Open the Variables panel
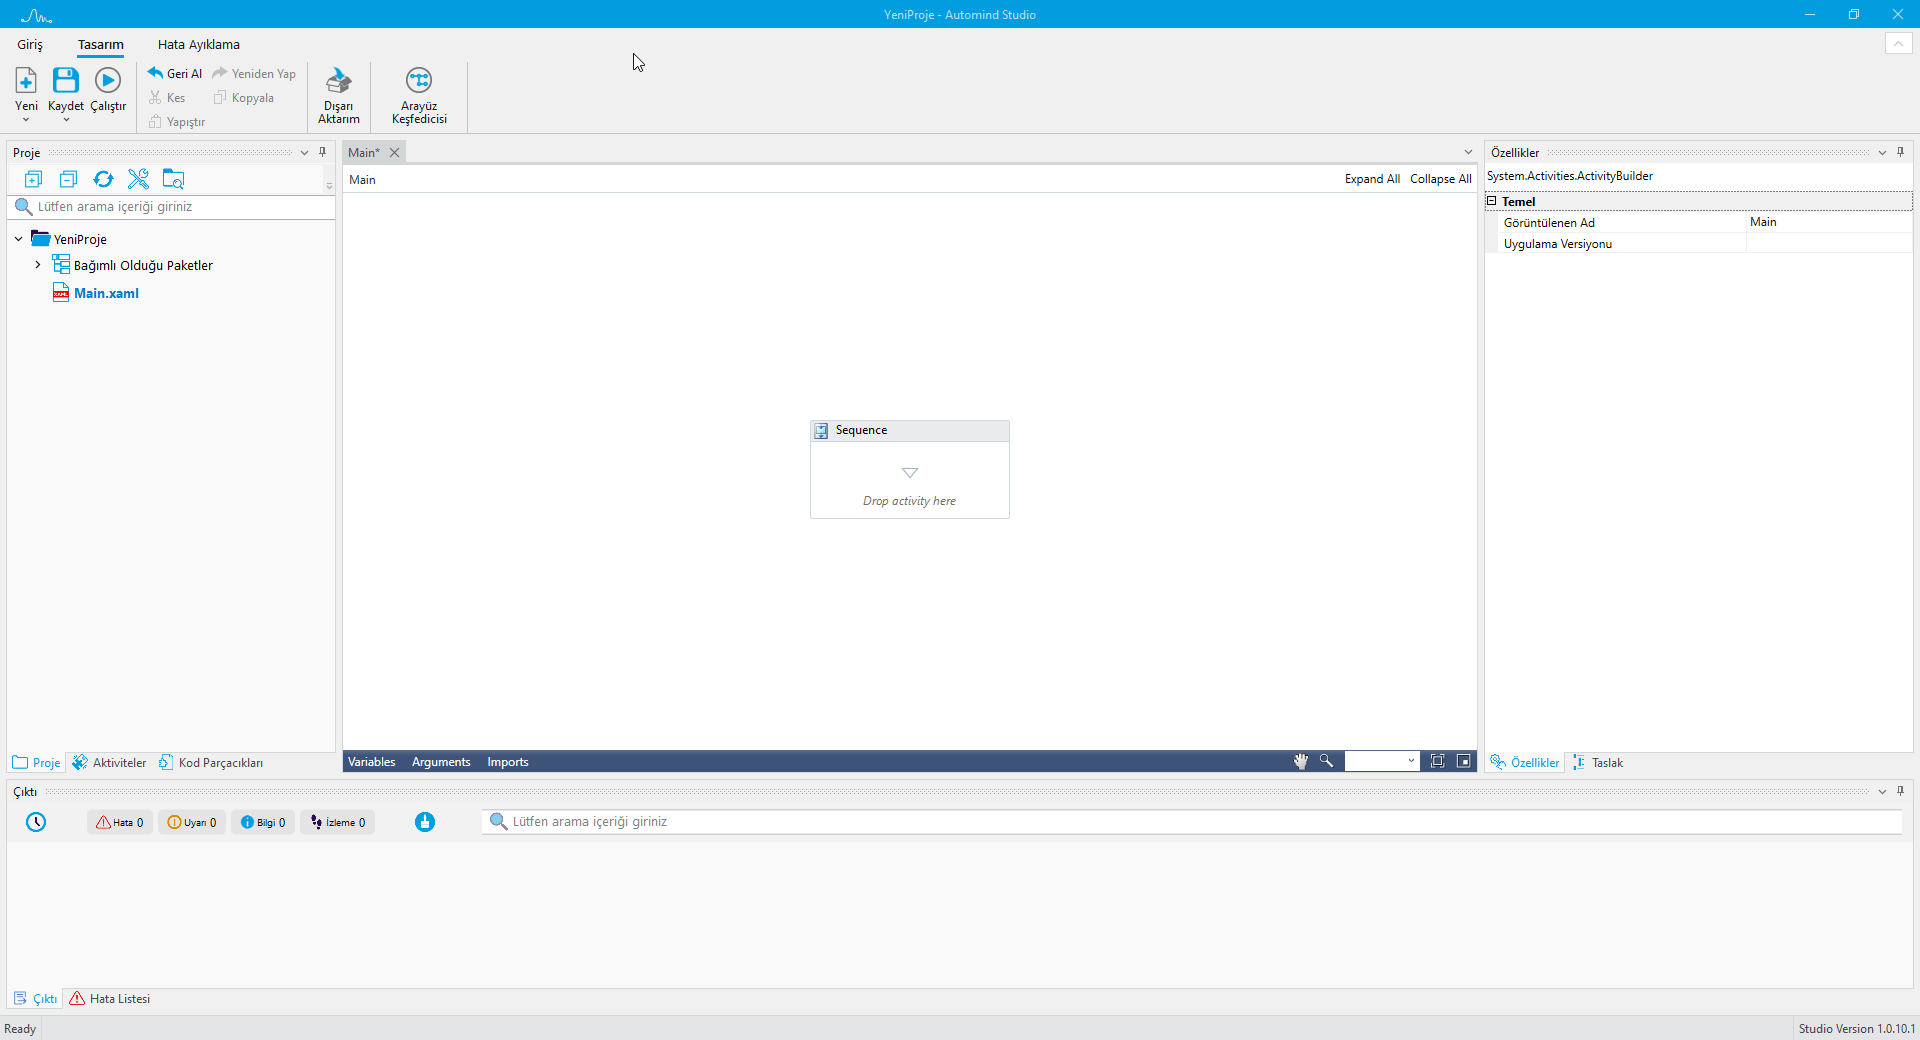This screenshot has width=1920, height=1040. 371,762
